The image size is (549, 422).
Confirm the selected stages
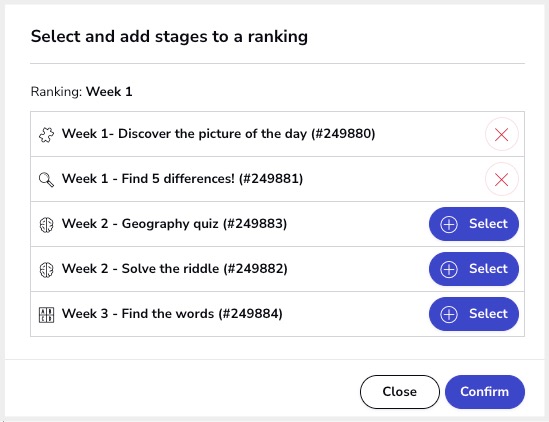[x=485, y=392]
